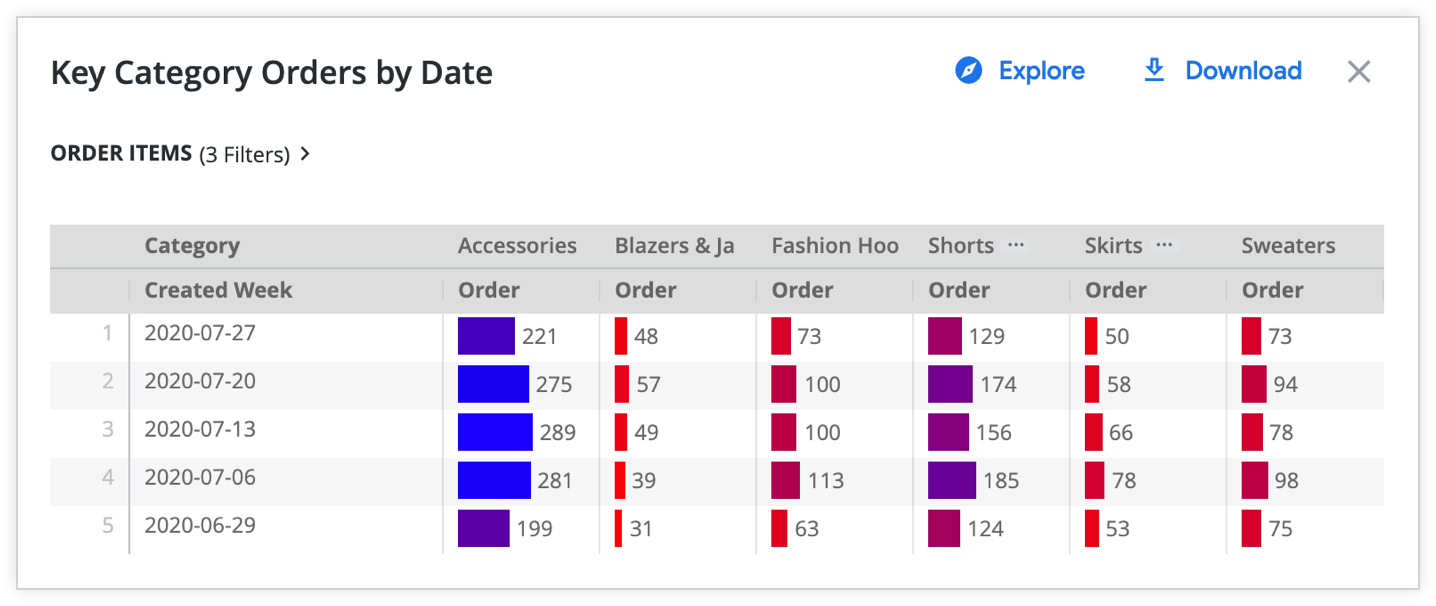The height and width of the screenshot is (606, 1436).
Task: Click the 2020-06-29 created week cell
Action: coord(200,525)
